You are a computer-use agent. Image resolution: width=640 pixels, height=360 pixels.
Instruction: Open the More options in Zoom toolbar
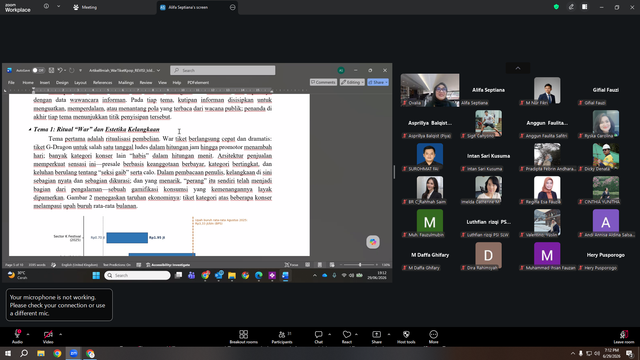pyautogui.click(x=433, y=337)
